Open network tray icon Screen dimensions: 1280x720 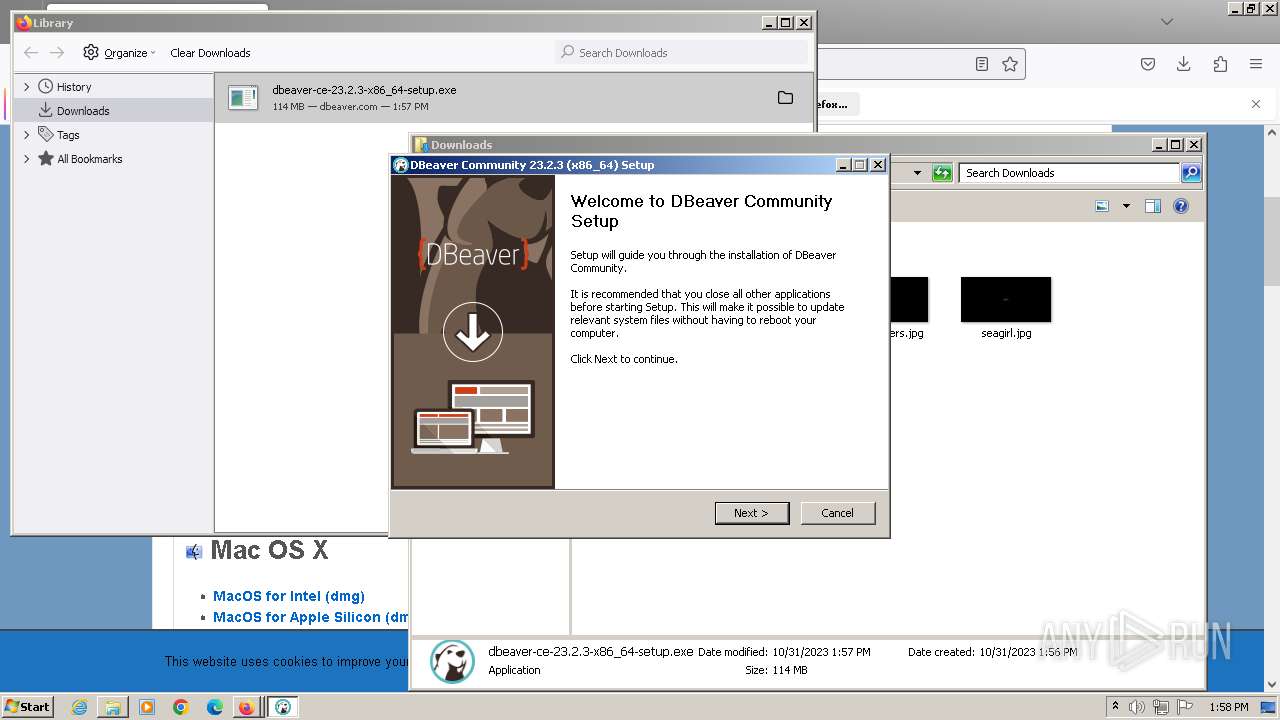[x=1161, y=707]
